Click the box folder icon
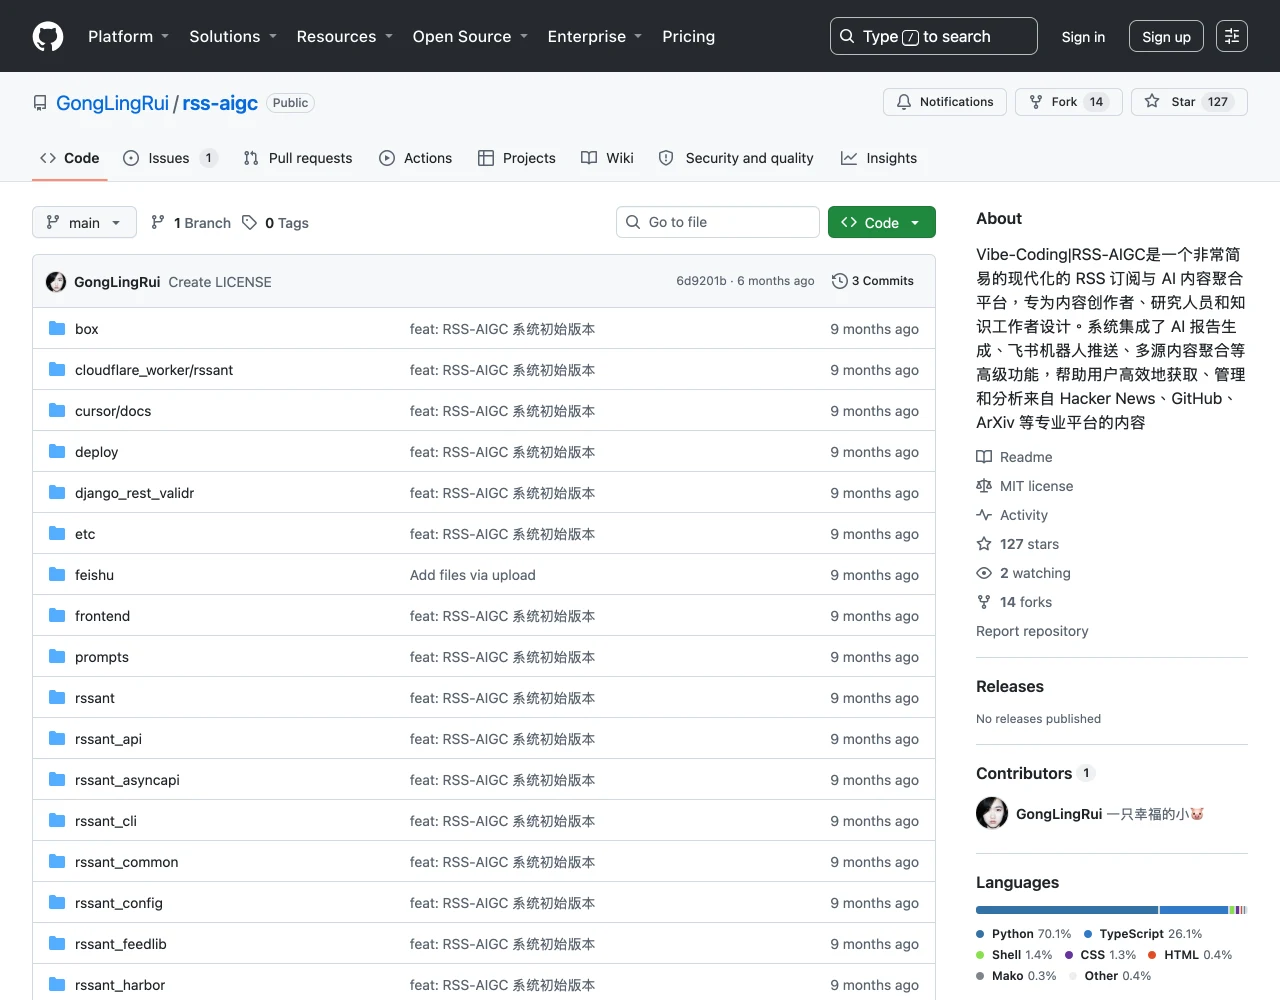1280x1000 pixels. [57, 328]
